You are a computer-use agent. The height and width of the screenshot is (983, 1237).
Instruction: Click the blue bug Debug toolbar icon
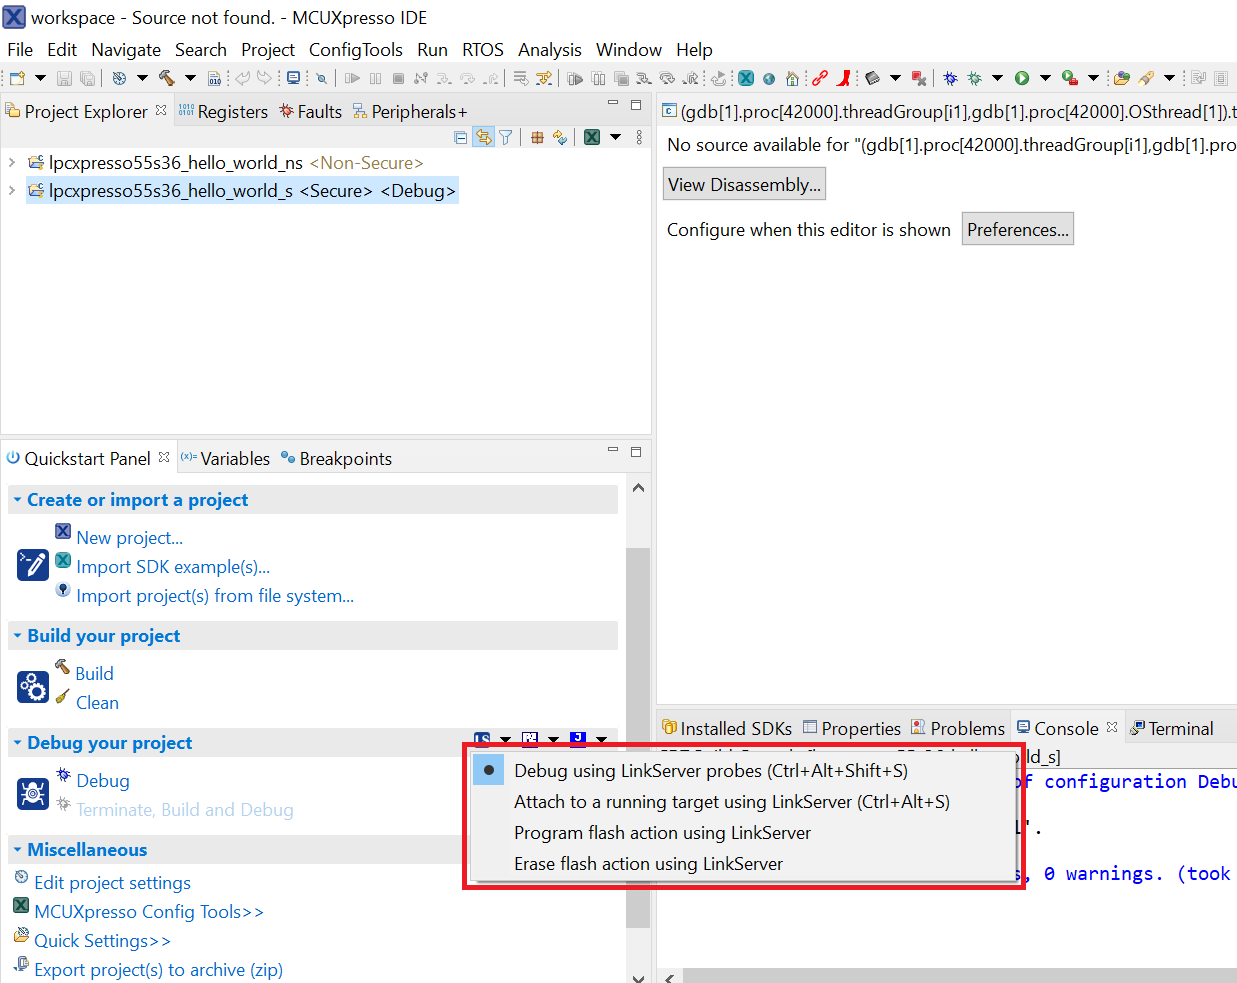point(950,78)
